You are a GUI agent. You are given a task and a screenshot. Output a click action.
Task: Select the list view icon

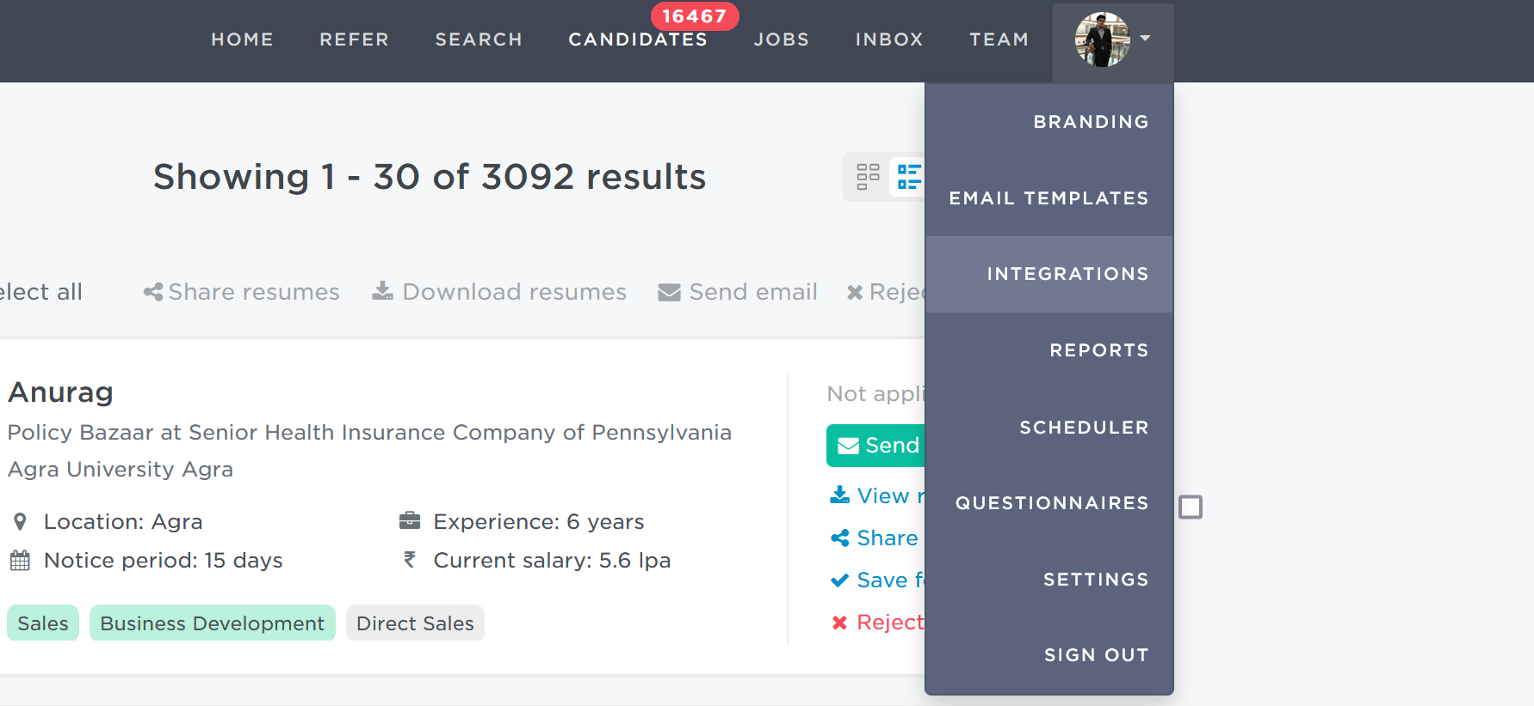[909, 177]
